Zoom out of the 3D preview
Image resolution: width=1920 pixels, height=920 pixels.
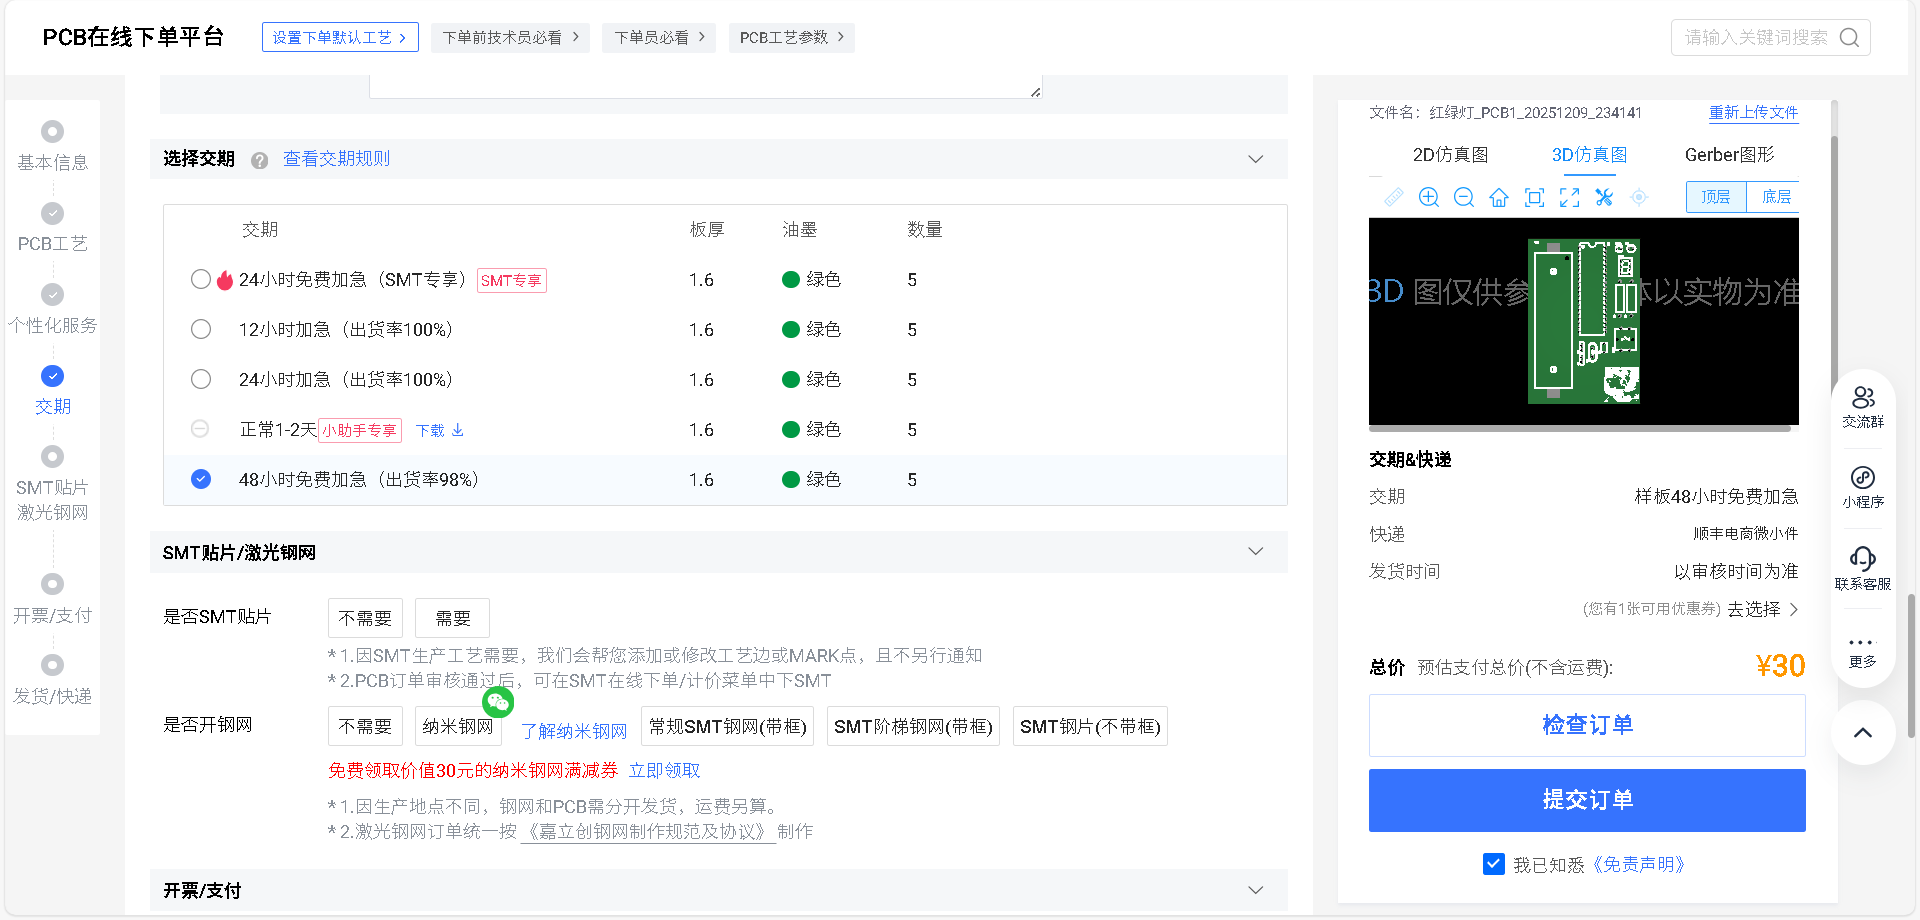(1463, 197)
